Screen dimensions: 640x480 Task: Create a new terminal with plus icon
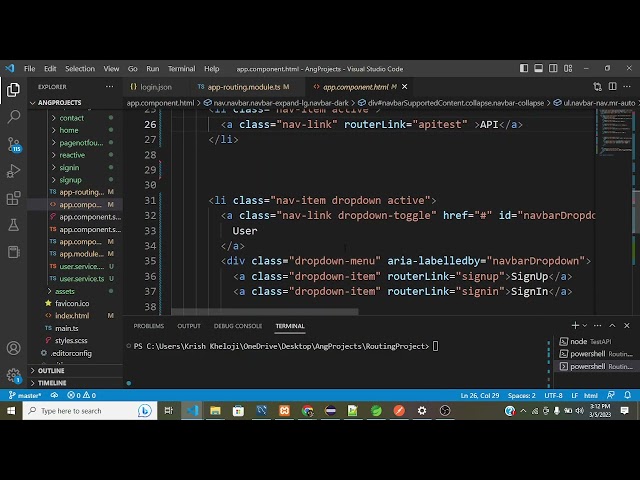click(575, 325)
